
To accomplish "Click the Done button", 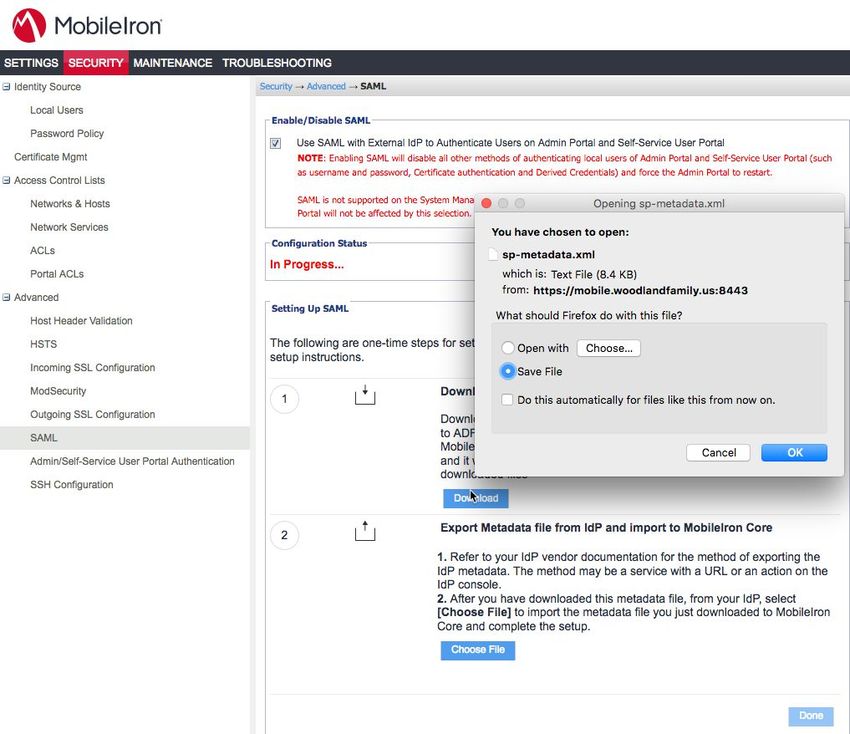I will [811, 716].
